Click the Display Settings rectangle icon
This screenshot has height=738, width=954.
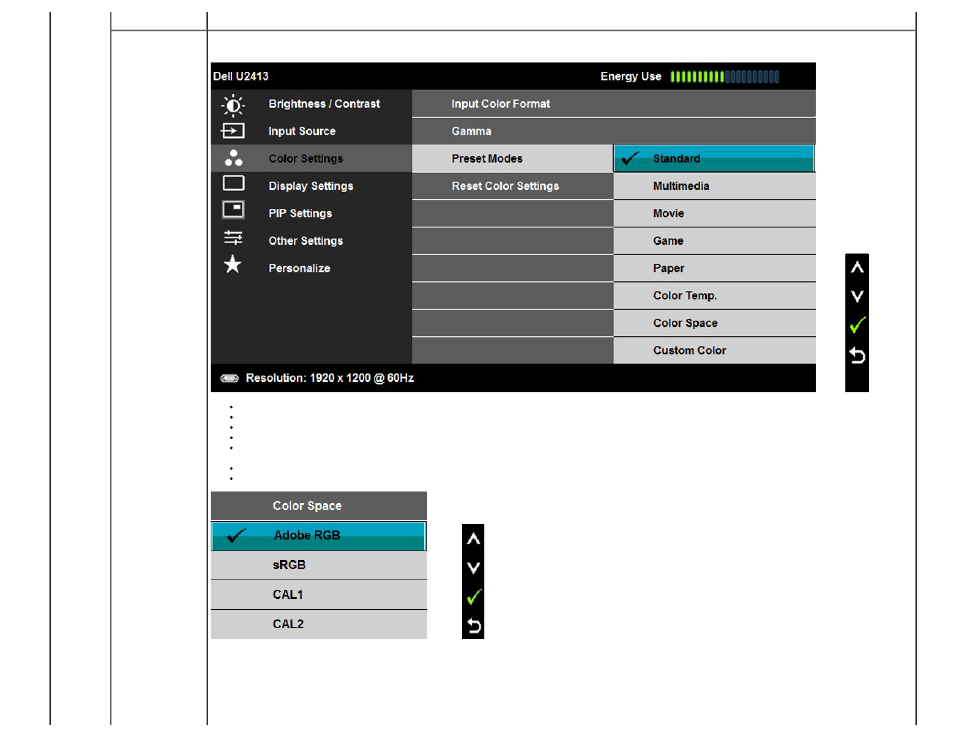pyautogui.click(x=234, y=183)
